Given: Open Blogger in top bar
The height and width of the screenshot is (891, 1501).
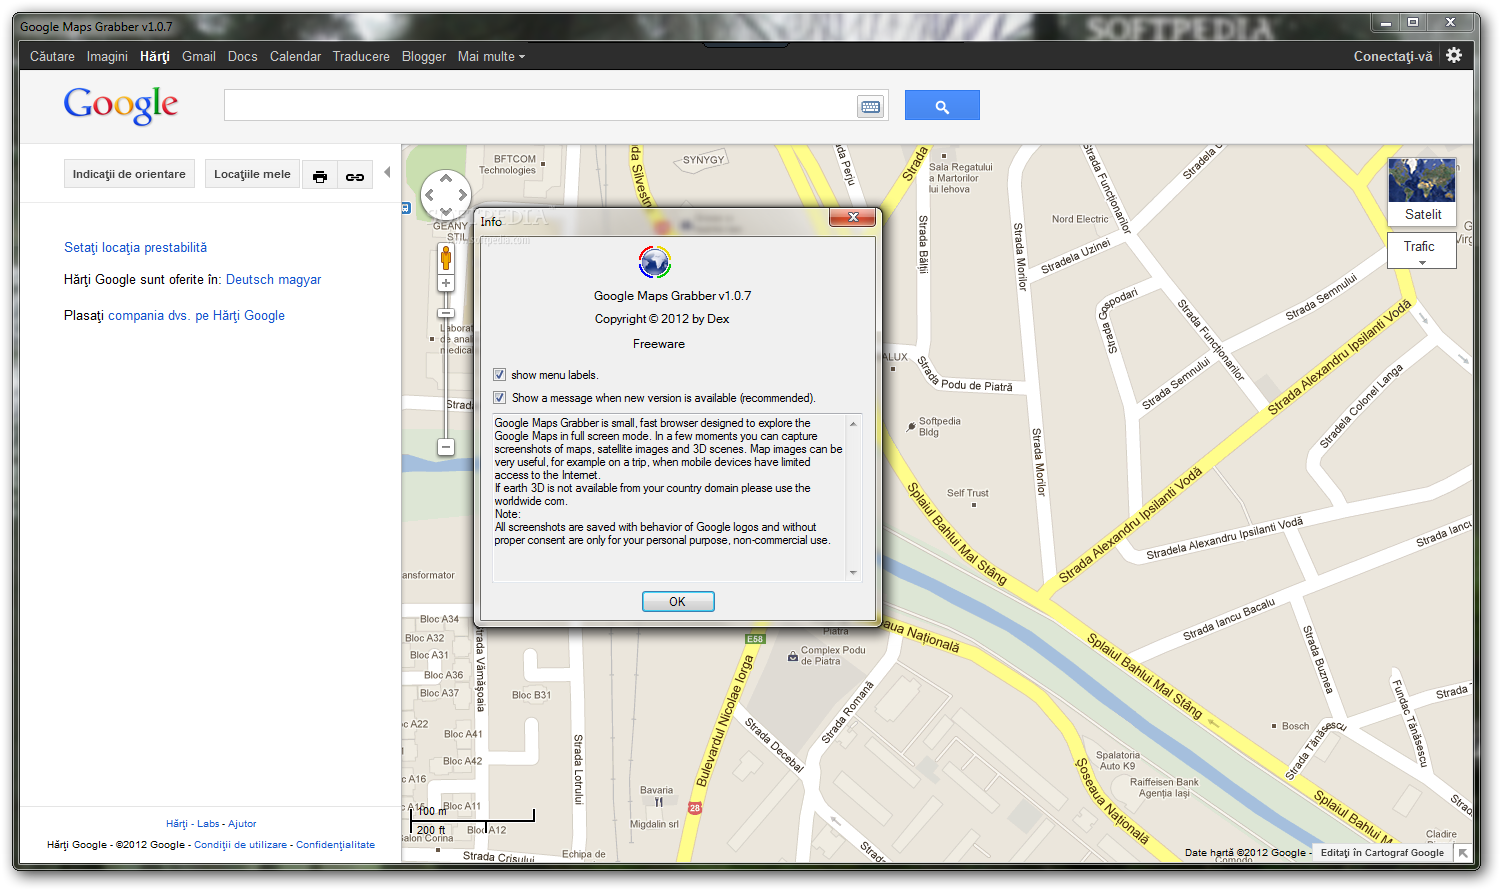Looking at the screenshot, I should [x=424, y=56].
